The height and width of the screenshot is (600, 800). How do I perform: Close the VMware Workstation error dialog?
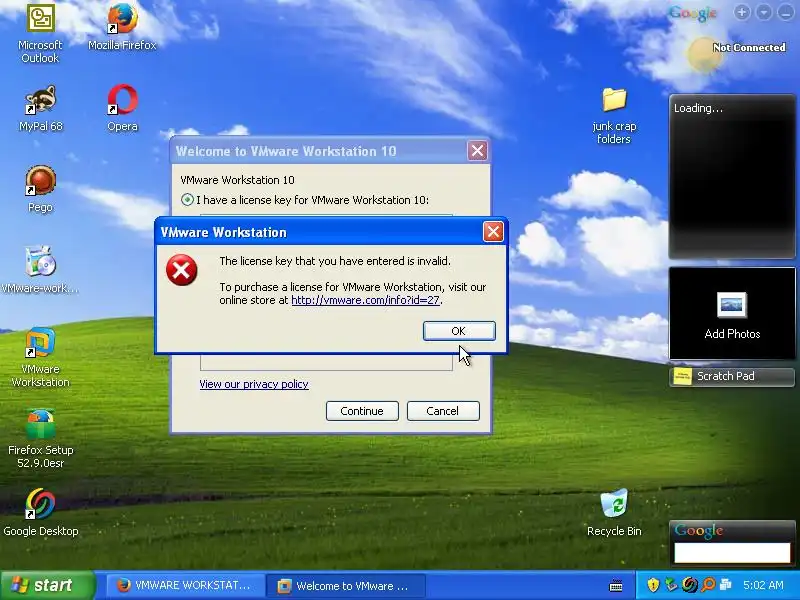pyautogui.click(x=493, y=232)
